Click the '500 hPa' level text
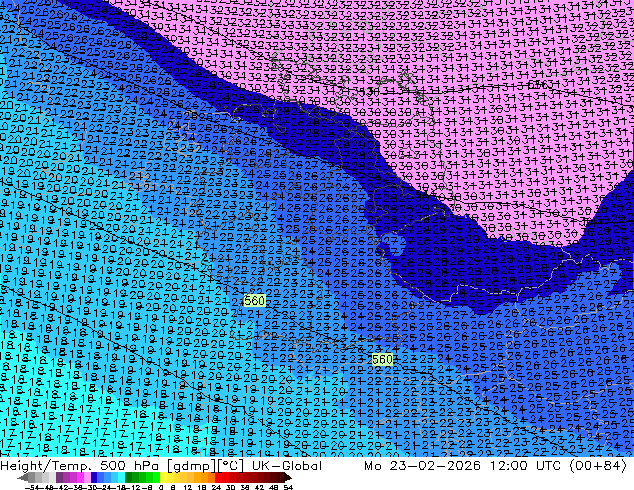This screenshot has height=490, width=634. 131,466
